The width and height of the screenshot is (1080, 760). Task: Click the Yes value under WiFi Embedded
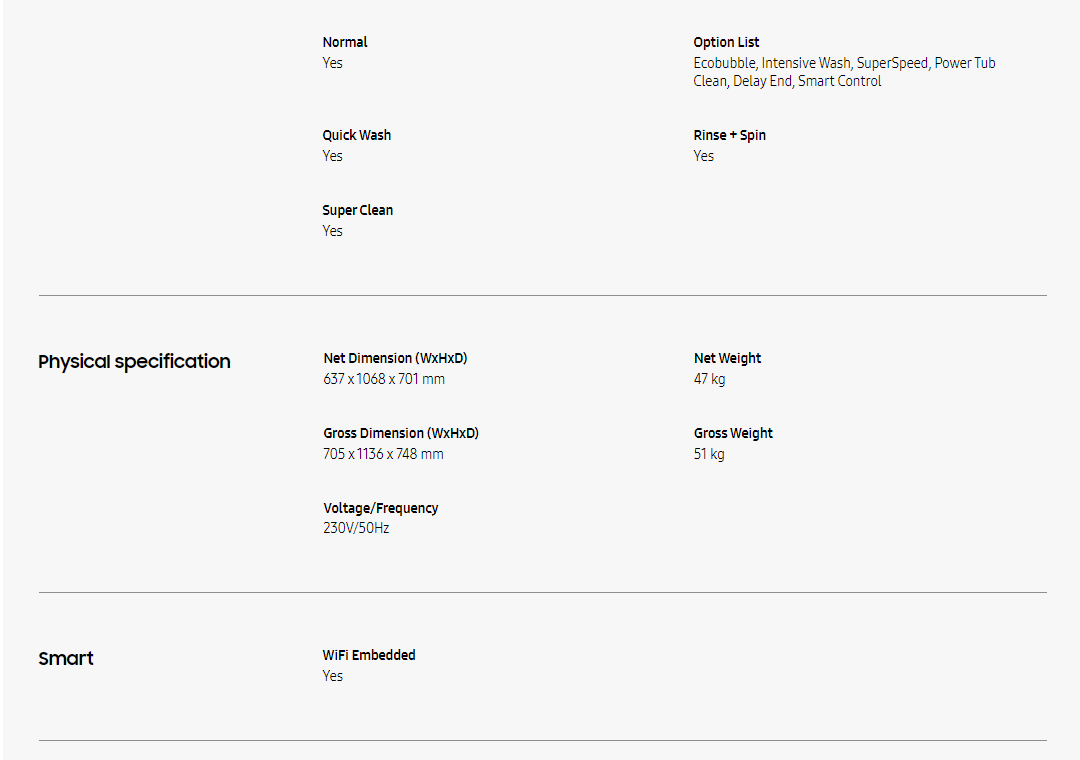[x=333, y=676]
